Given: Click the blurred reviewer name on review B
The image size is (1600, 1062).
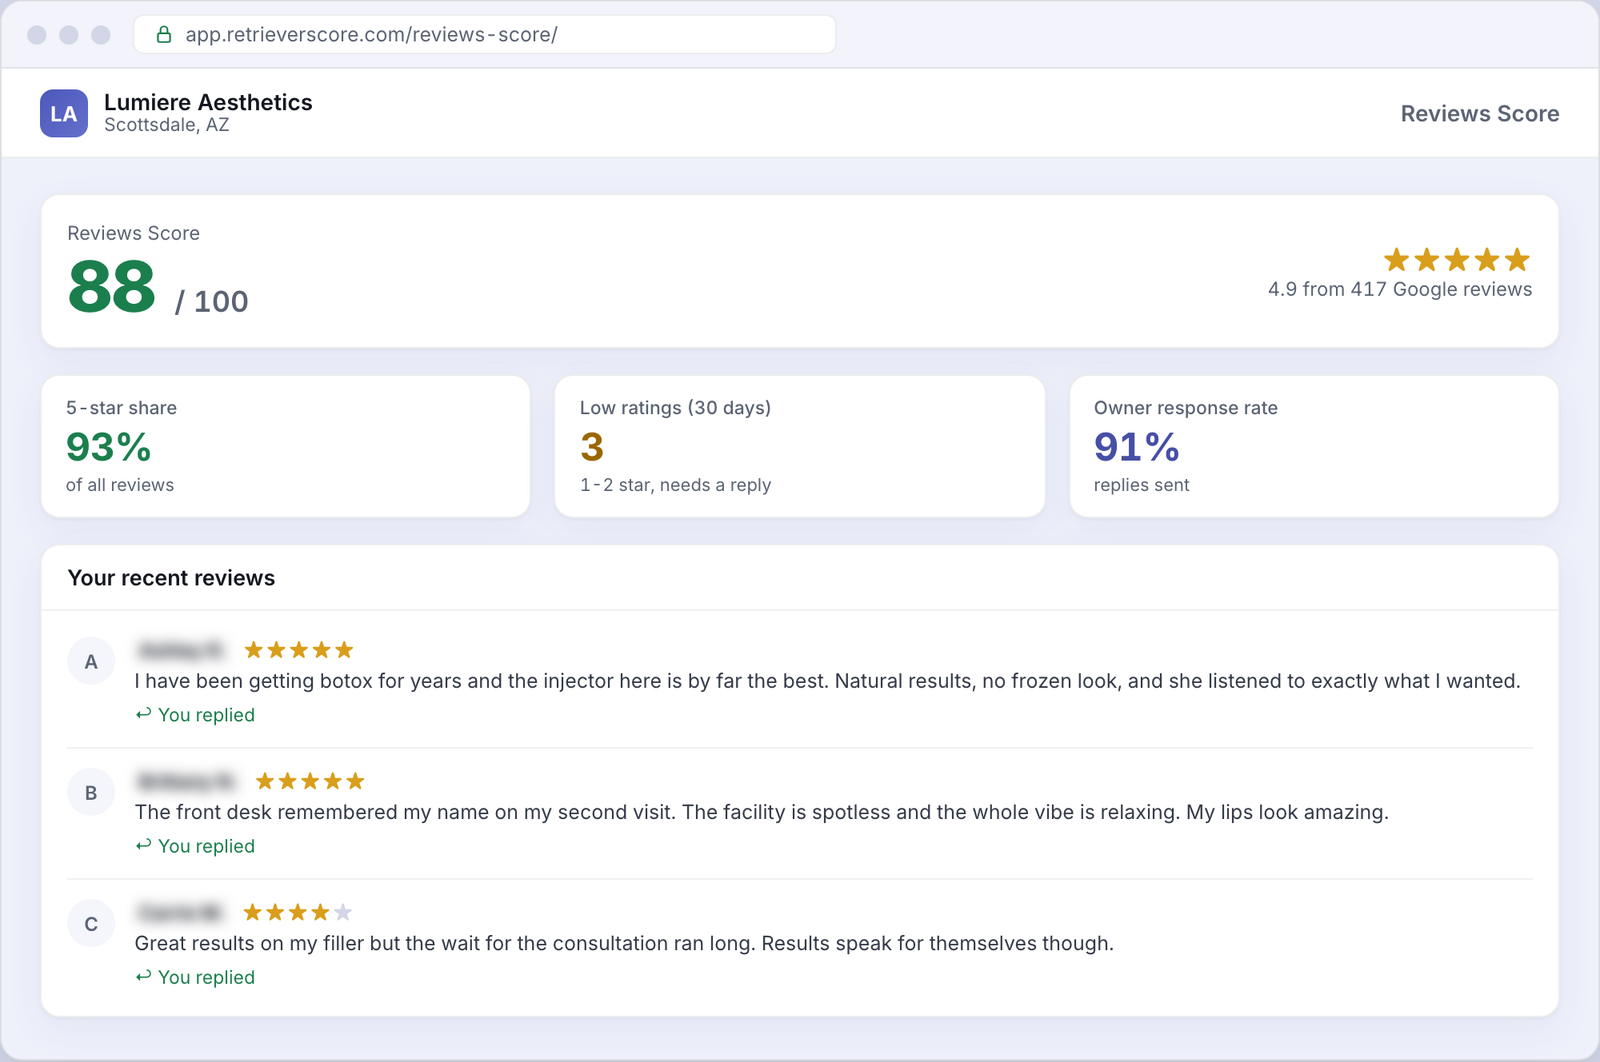Looking at the screenshot, I should coord(187,781).
